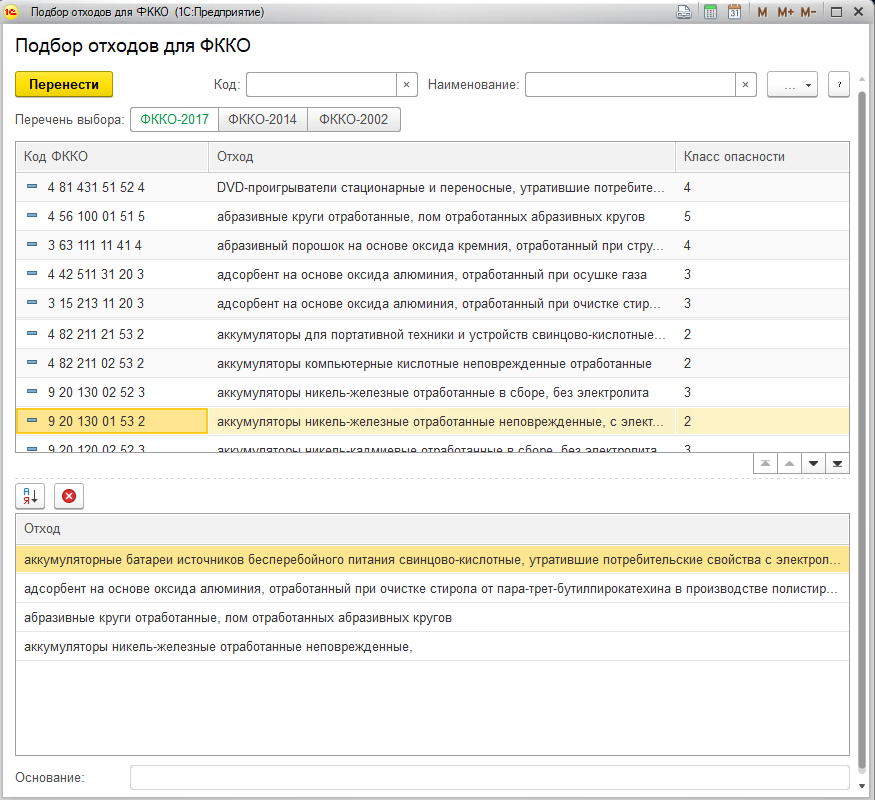Open the calculator icon in the title bar
The width and height of the screenshot is (875, 800).
(x=710, y=12)
